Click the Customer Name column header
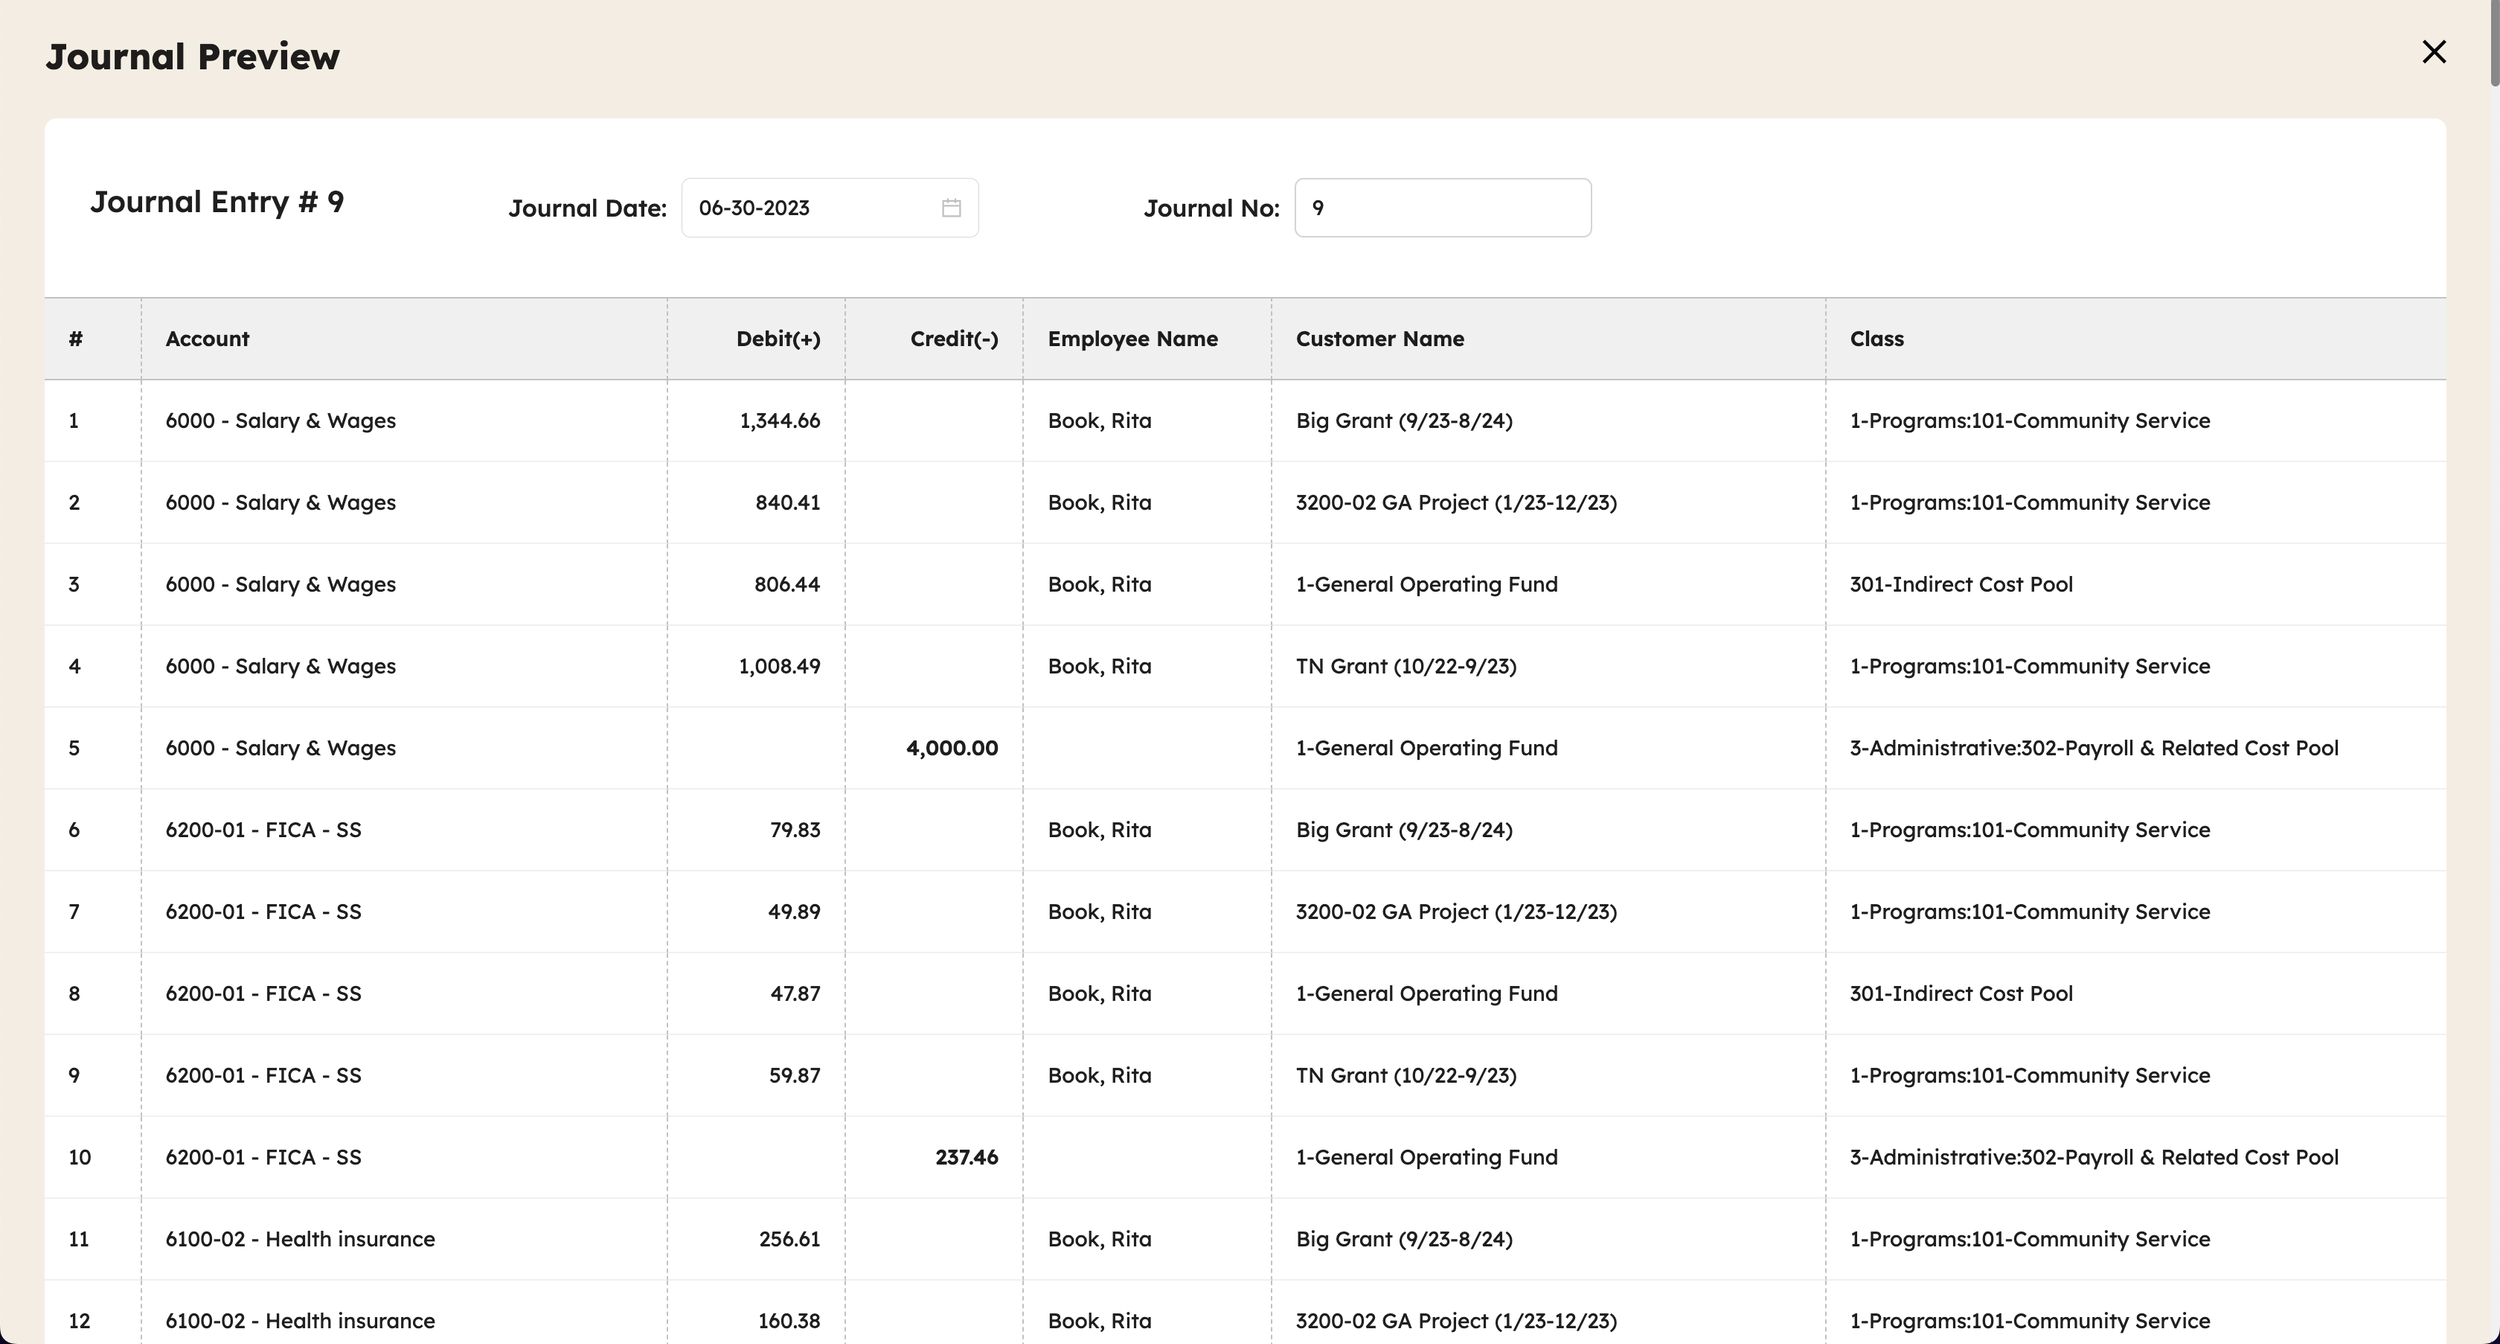This screenshot has width=2500, height=1344. 1379,339
